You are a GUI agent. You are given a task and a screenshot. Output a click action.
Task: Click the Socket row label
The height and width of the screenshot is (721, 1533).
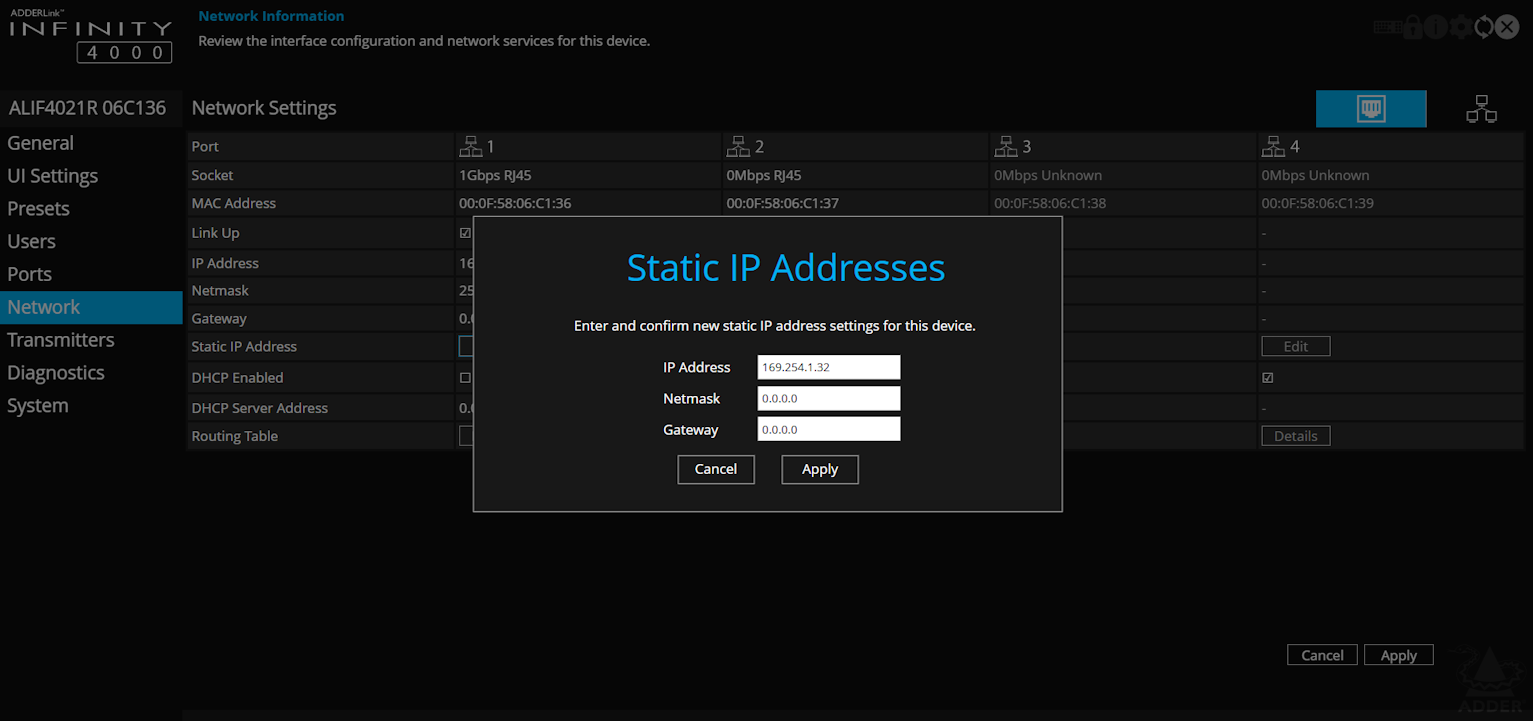[212, 175]
